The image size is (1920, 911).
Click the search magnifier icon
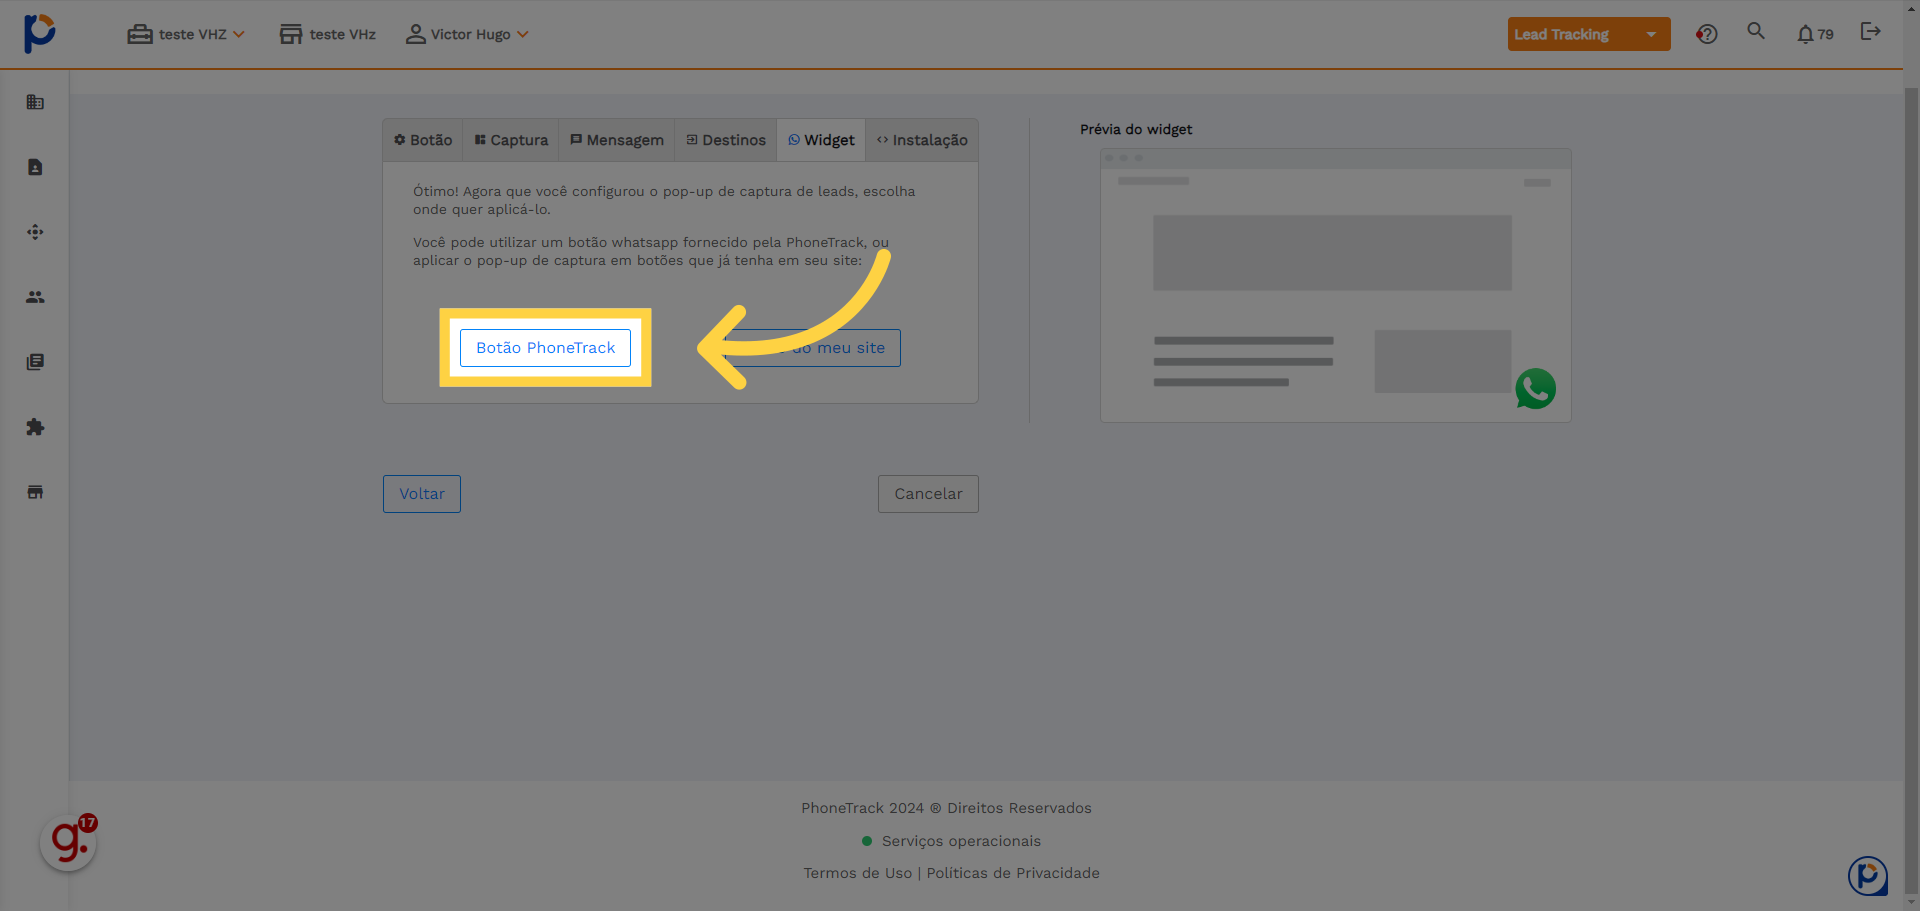coord(1756,31)
